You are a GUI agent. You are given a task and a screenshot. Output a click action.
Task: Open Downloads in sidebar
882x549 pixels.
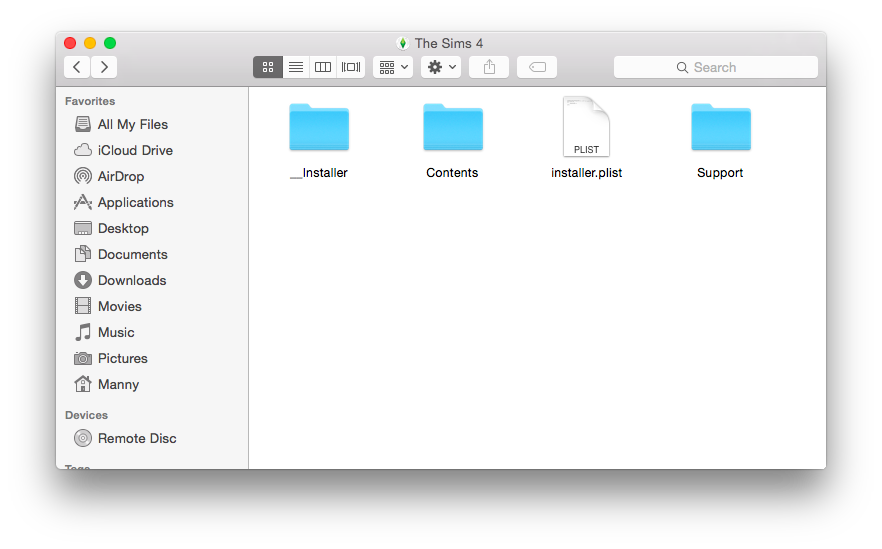pos(152,280)
